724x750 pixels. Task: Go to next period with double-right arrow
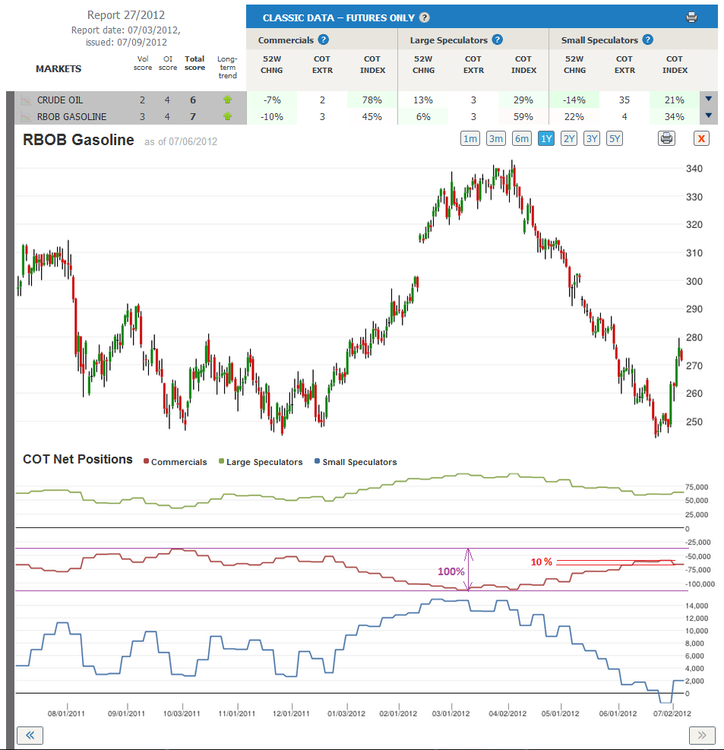[702, 735]
